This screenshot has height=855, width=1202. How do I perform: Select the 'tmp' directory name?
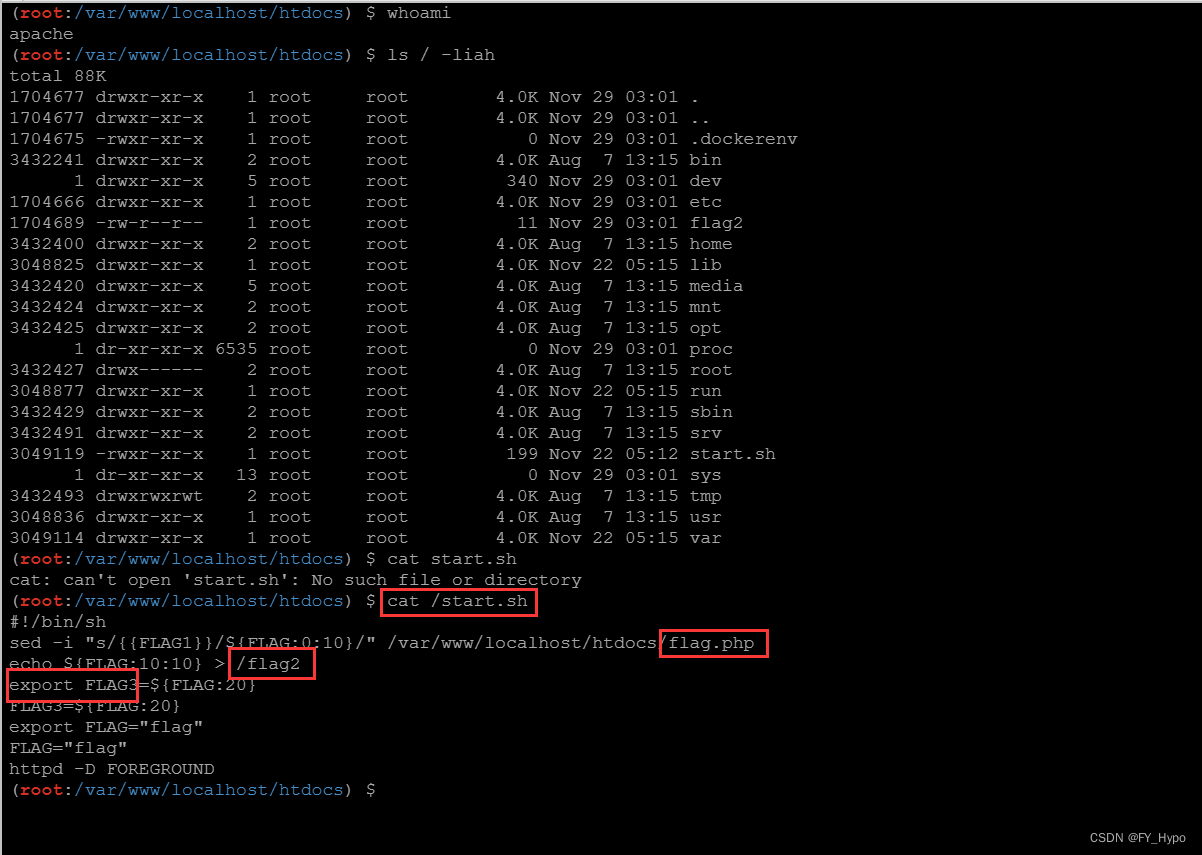705,496
